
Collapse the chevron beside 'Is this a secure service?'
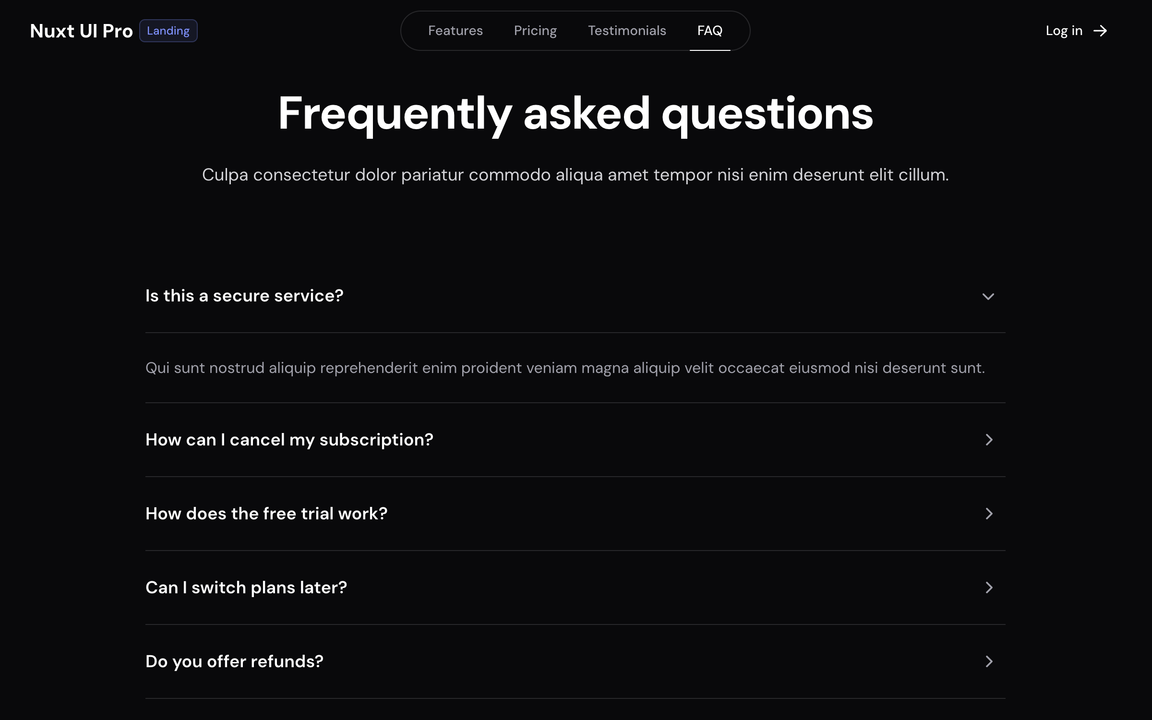point(988,296)
